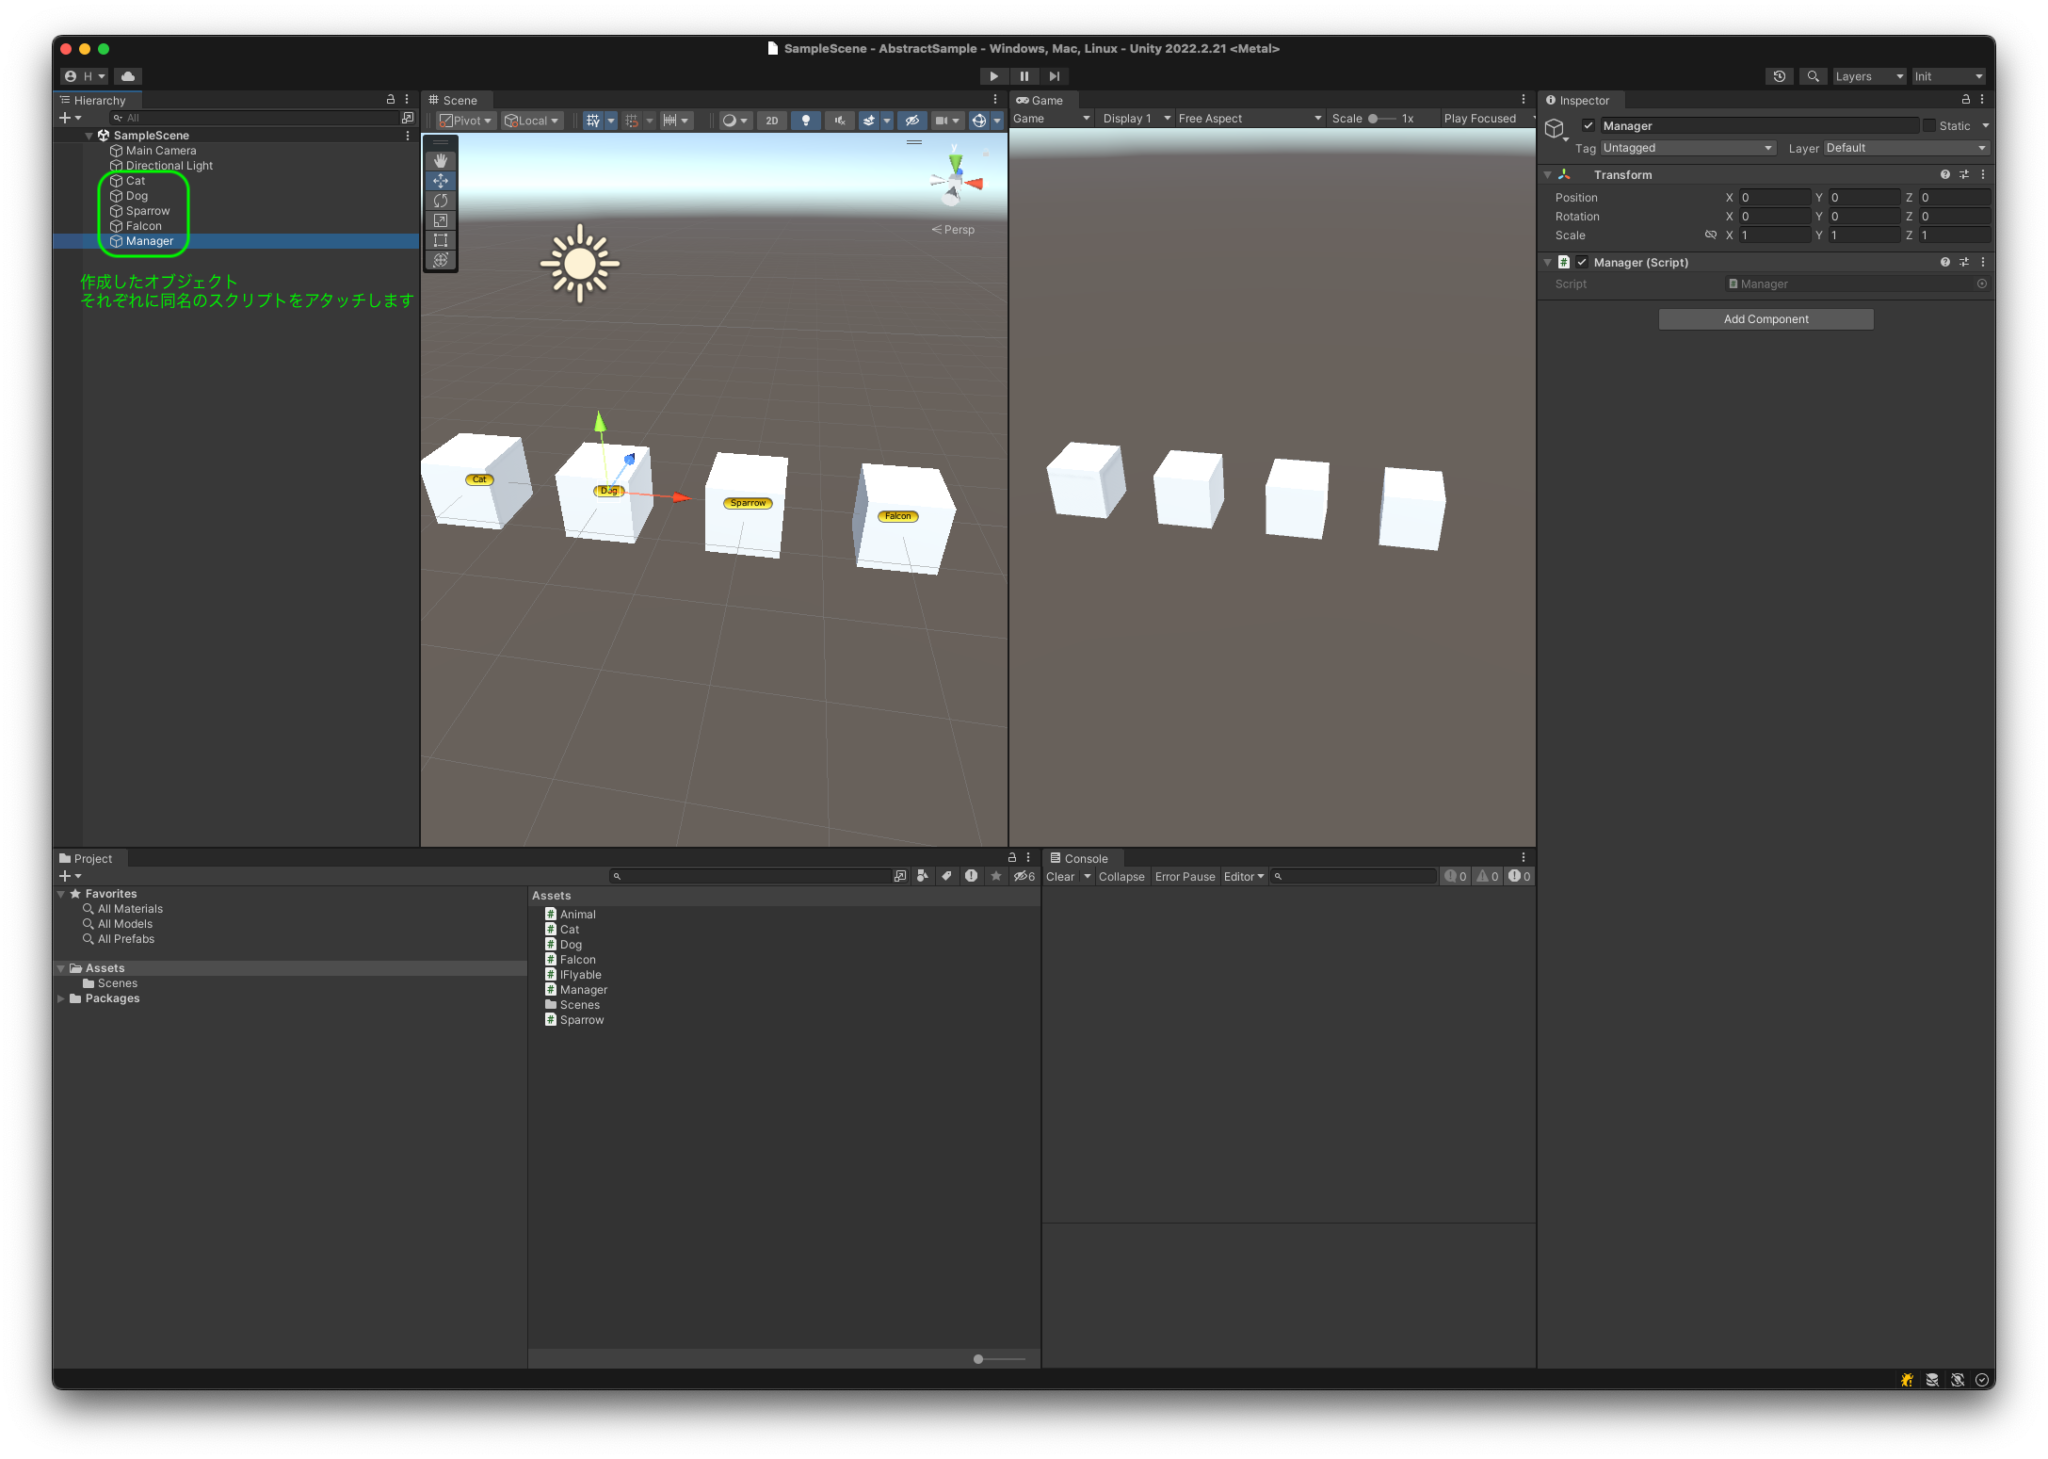Disable the Manager (Script) component checkbox

[1583, 262]
